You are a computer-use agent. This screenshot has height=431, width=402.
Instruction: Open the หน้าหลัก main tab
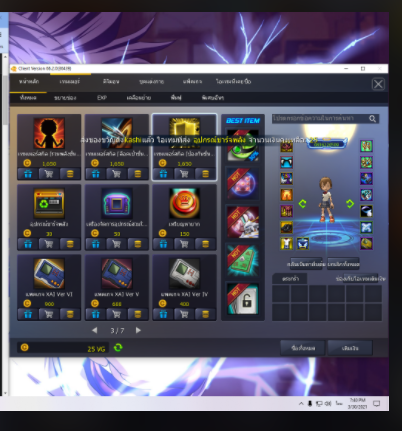tap(29, 81)
